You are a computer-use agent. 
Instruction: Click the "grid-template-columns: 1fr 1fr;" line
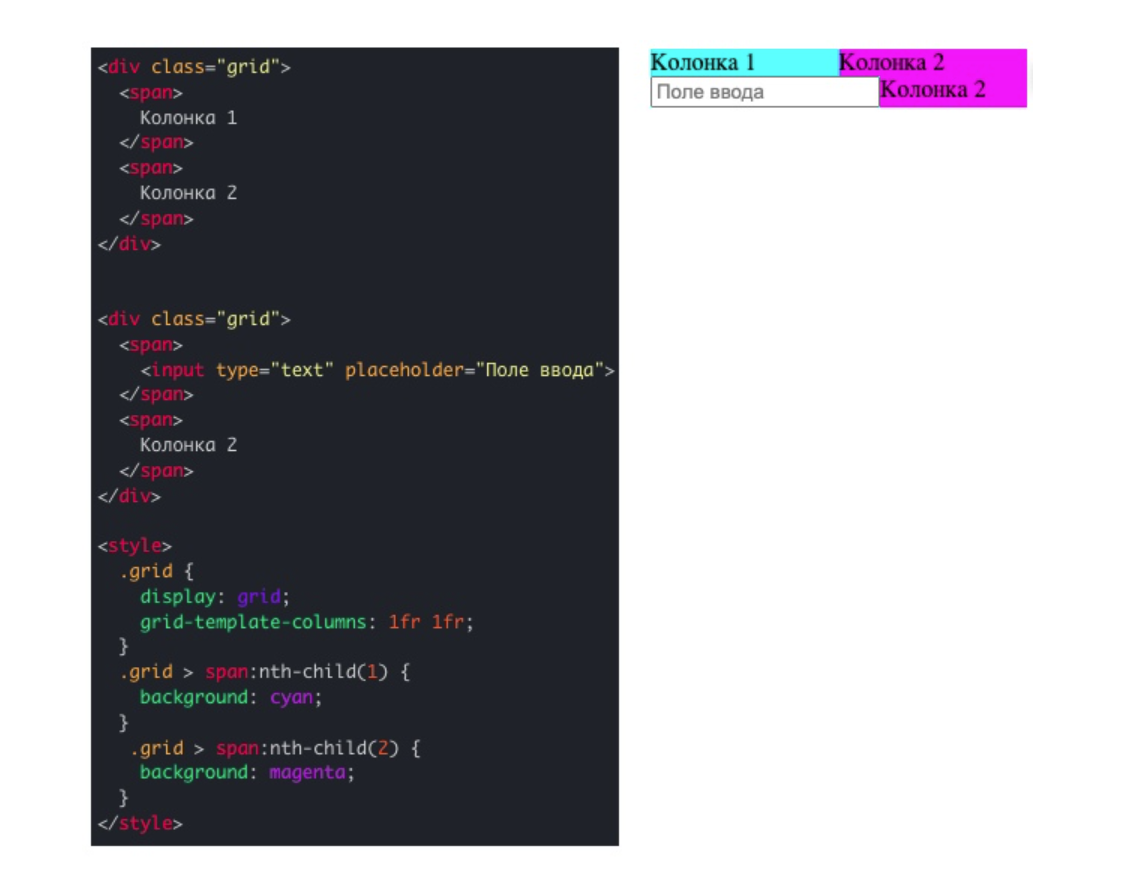306,622
